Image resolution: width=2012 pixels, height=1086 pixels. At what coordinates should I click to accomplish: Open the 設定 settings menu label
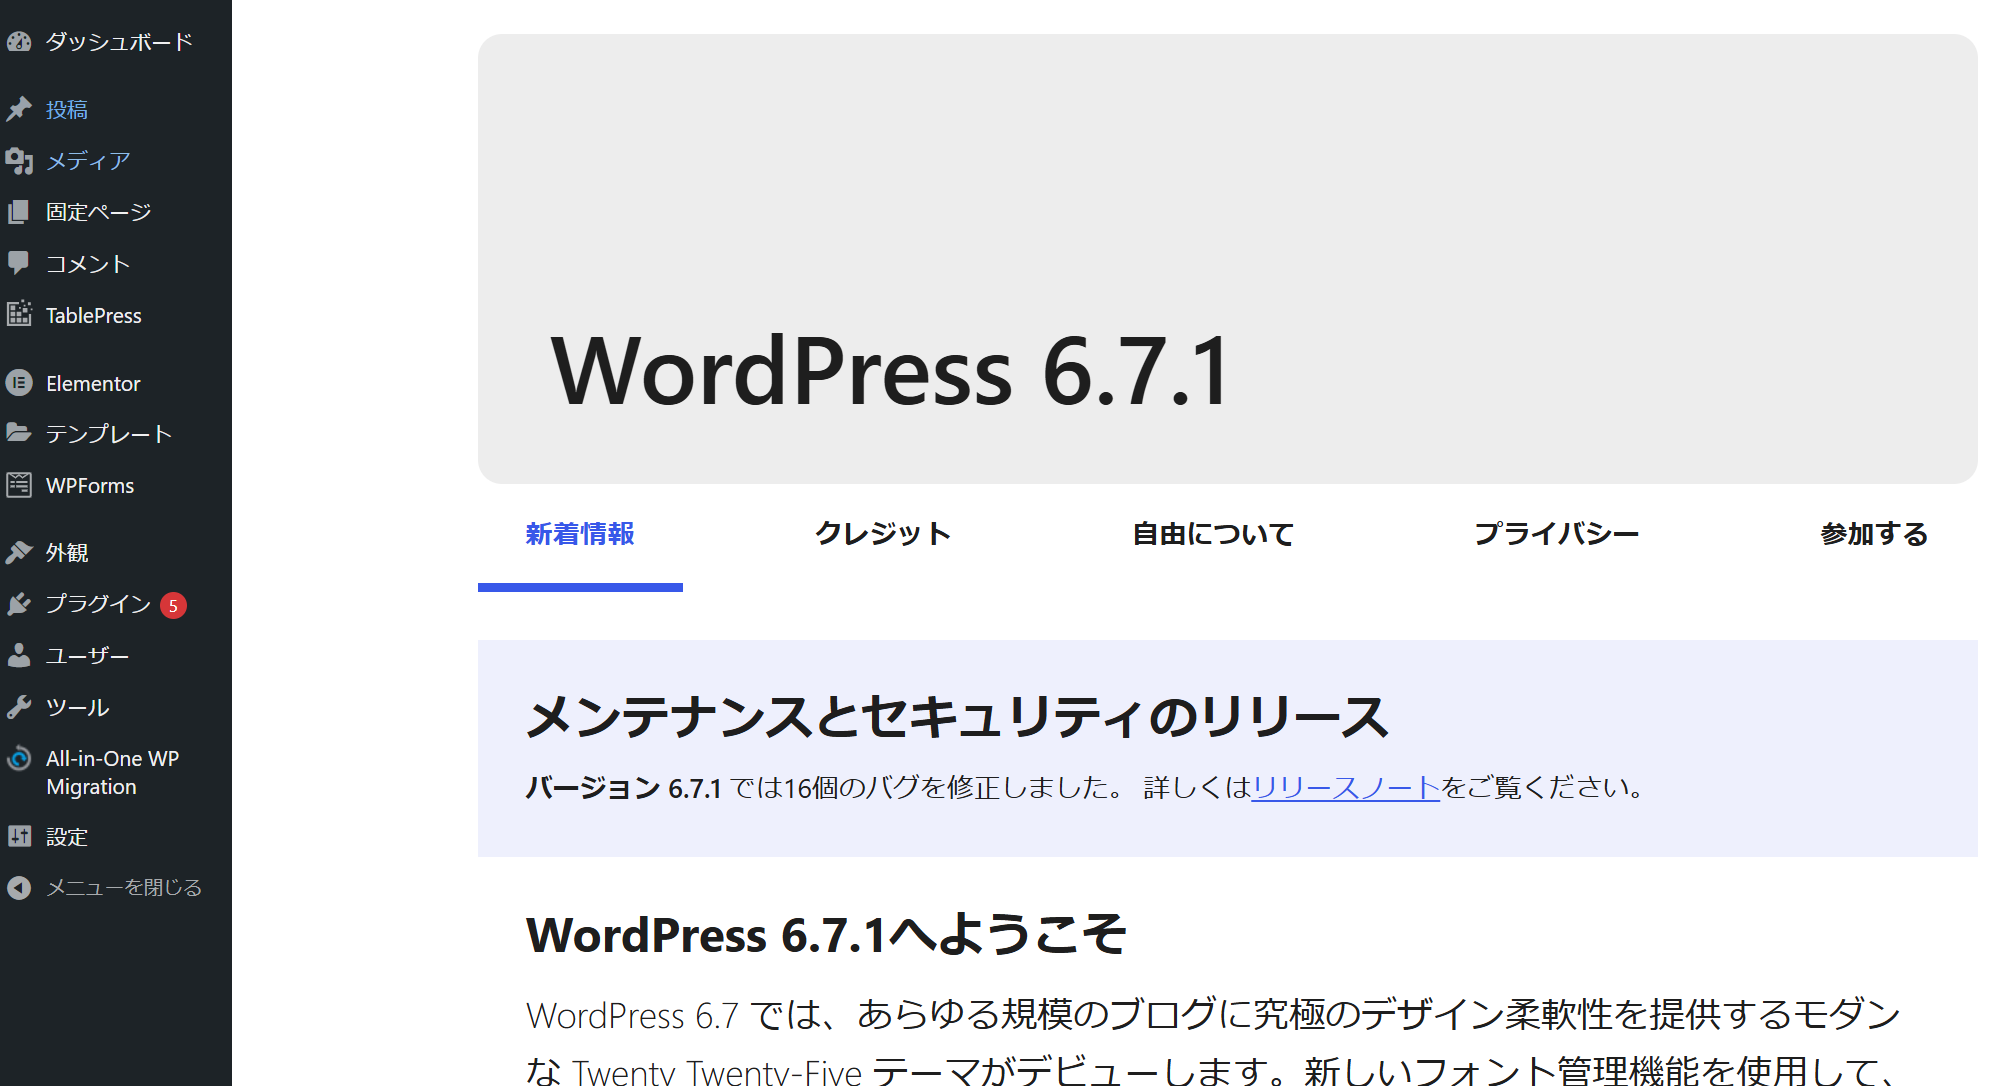[67, 836]
